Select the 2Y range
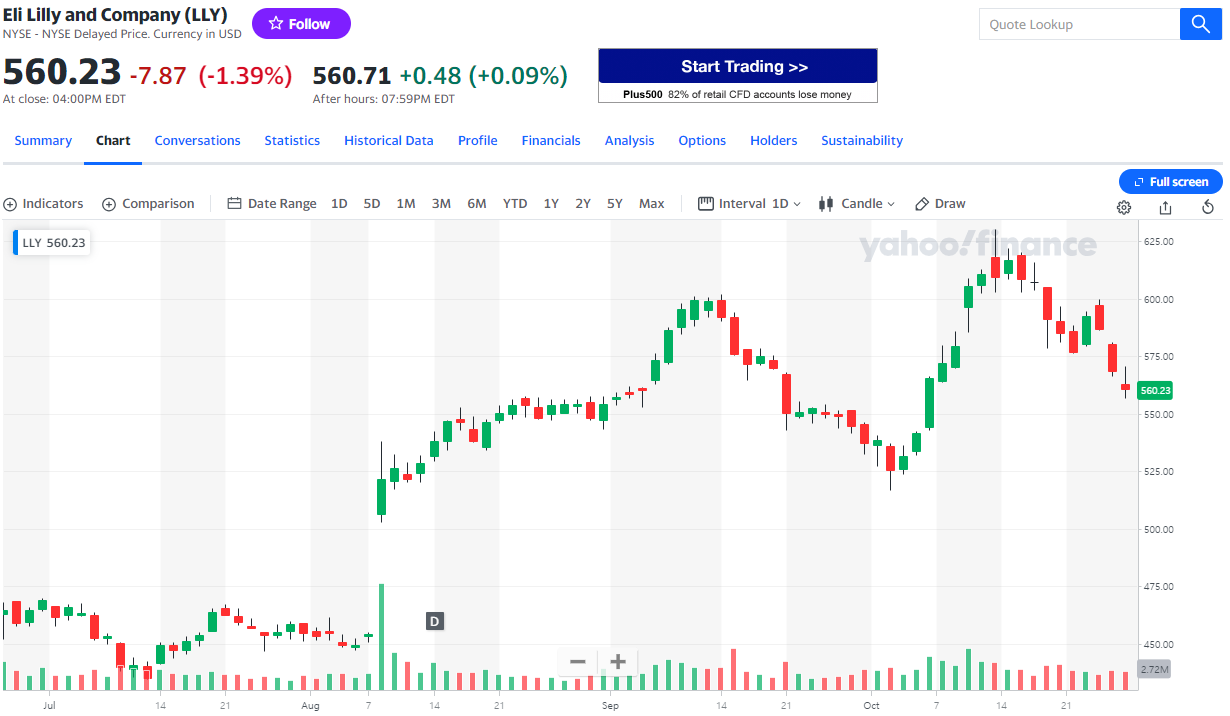This screenshot has height=716, width=1230. pyautogui.click(x=583, y=203)
